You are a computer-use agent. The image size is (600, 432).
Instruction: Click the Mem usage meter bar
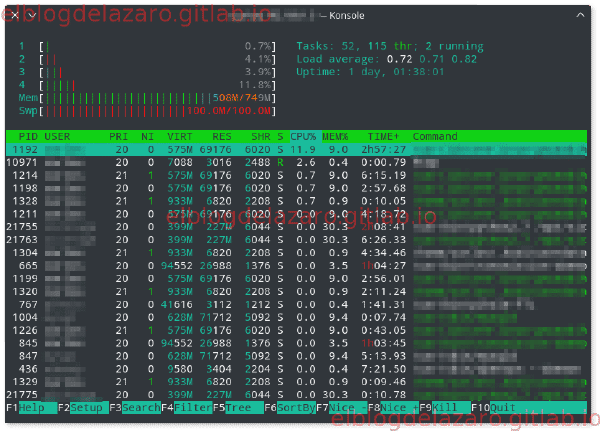[147, 98]
